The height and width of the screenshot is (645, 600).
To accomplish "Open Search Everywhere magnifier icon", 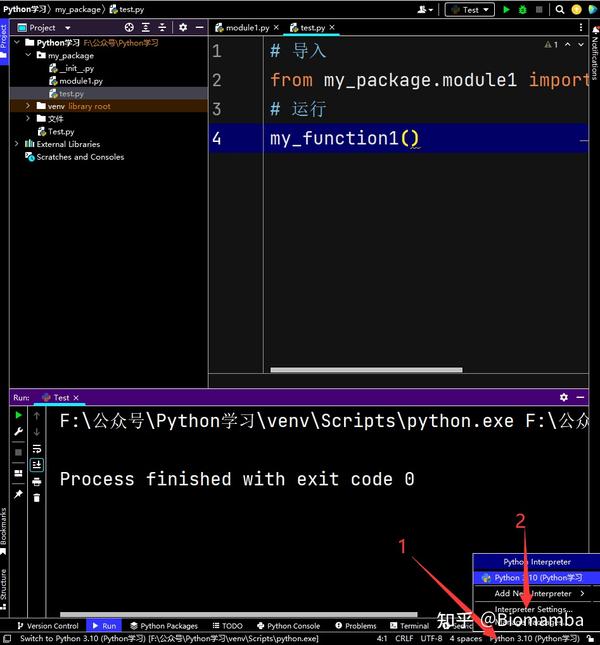I will pyautogui.click(x=560, y=9).
